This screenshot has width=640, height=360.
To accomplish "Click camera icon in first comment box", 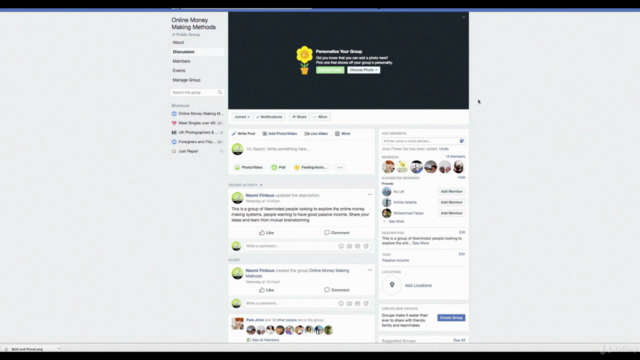I will 349,246.
